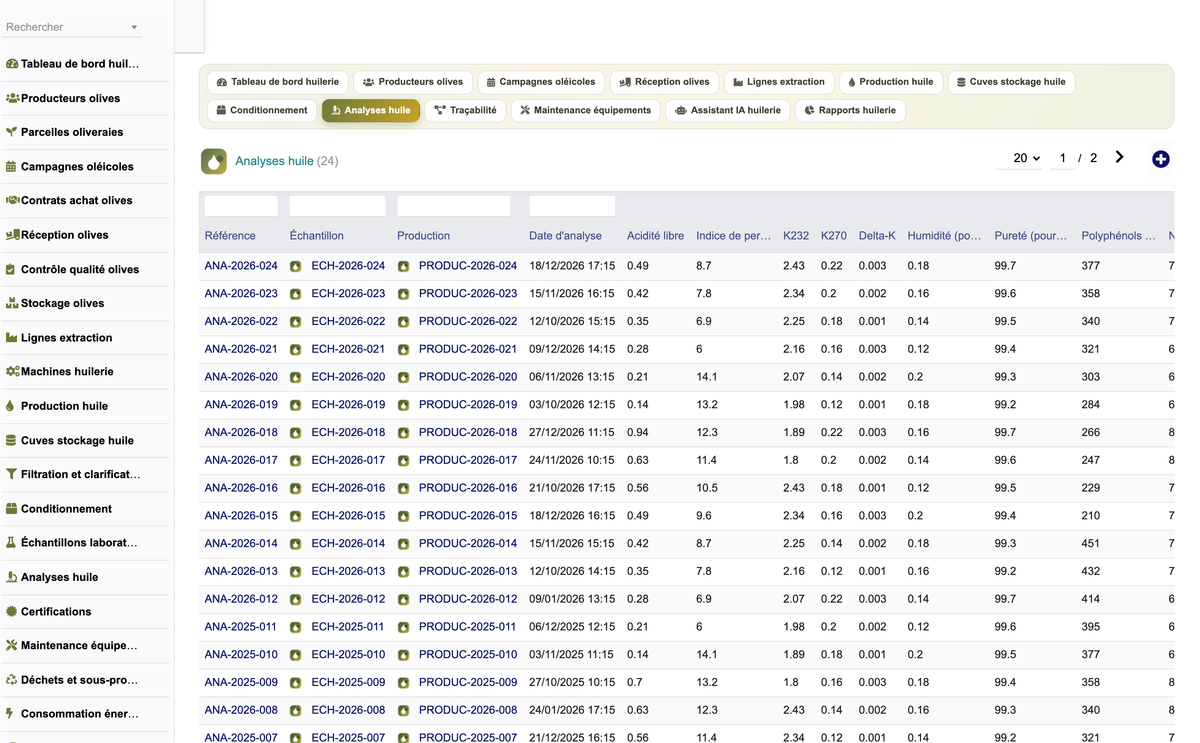Click Analyses huile list title

[274, 161]
